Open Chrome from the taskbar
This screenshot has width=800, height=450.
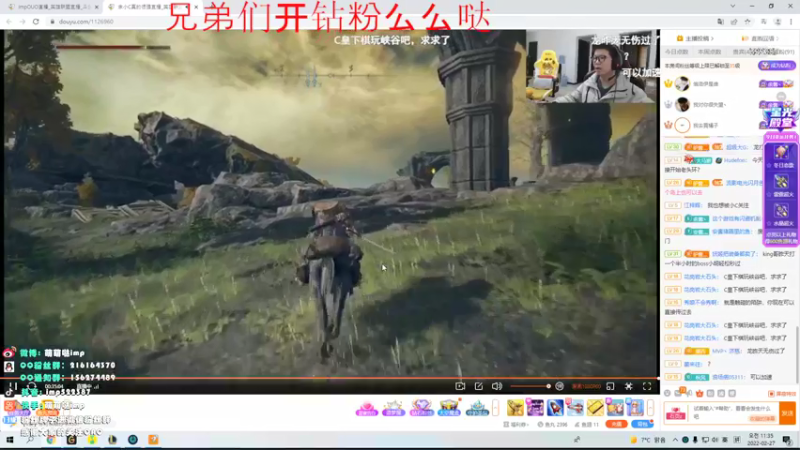[x=51, y=439]
